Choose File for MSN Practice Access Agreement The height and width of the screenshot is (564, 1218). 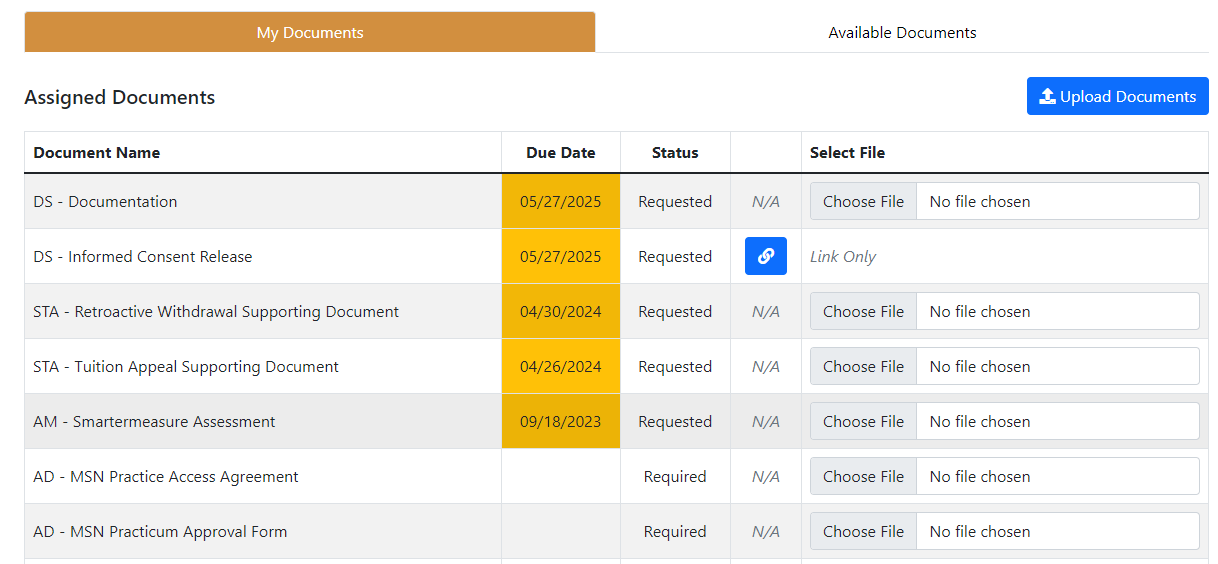click(x=863, y=477)
